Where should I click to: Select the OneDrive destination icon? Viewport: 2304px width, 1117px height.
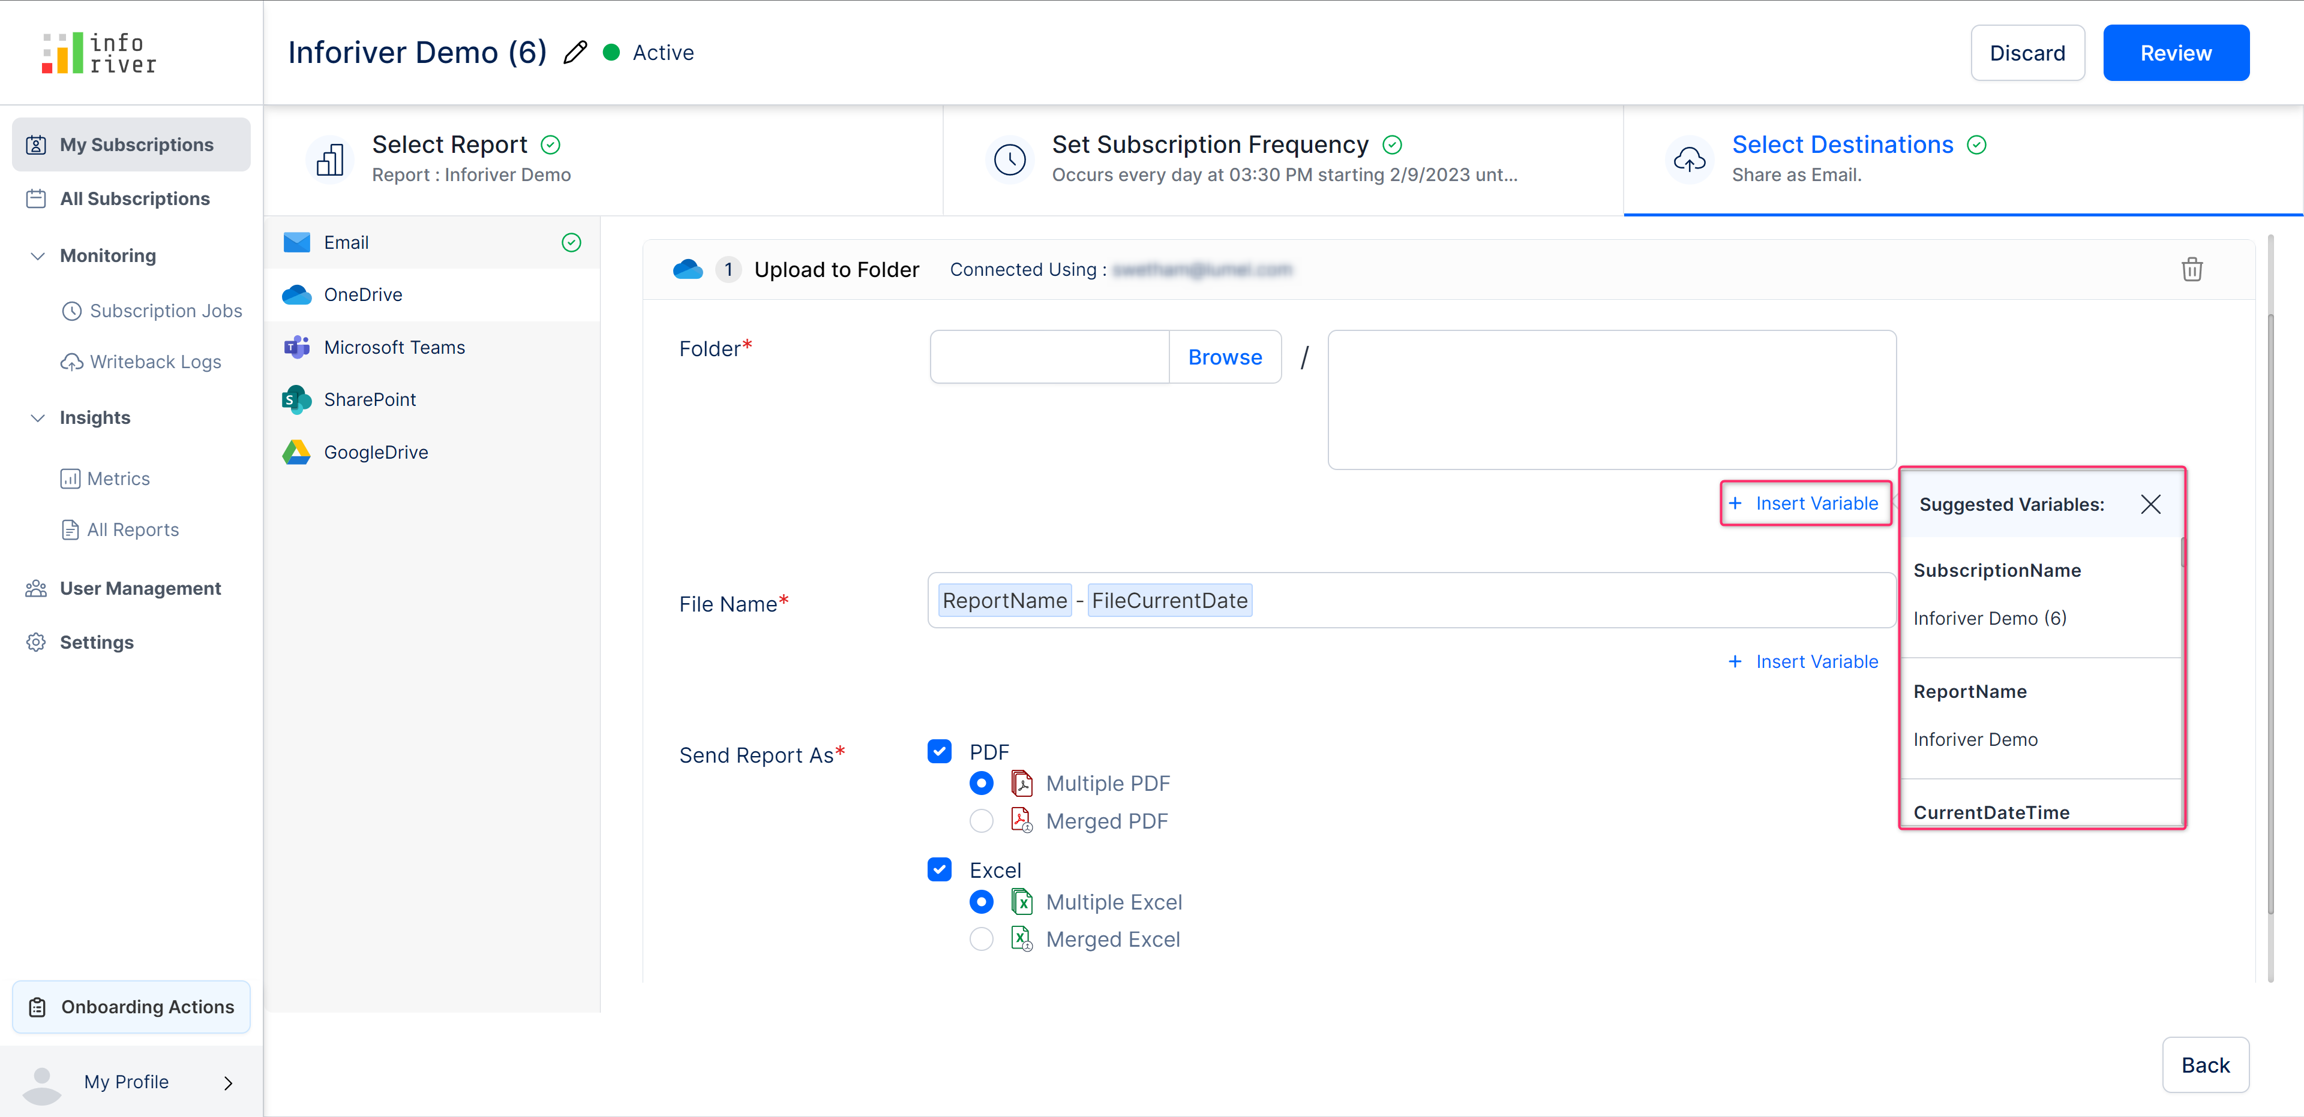297,295
